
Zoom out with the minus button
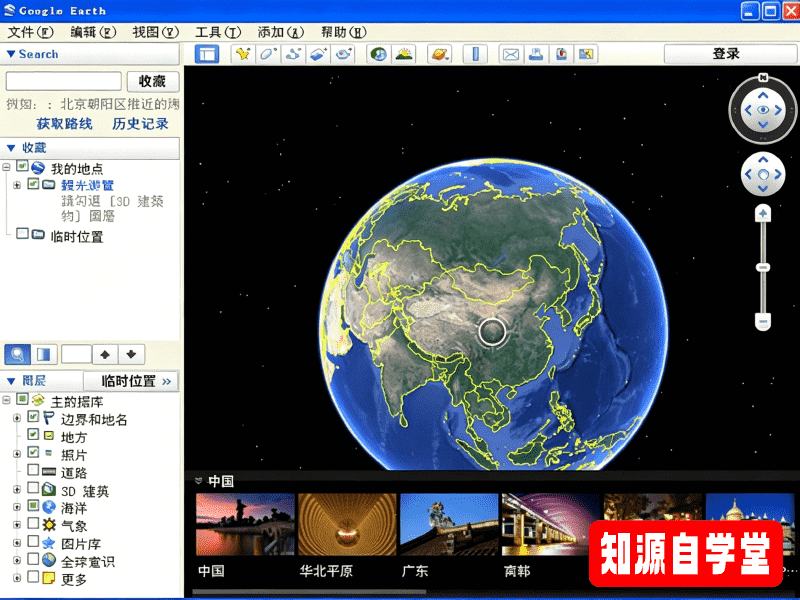point(763,321)
